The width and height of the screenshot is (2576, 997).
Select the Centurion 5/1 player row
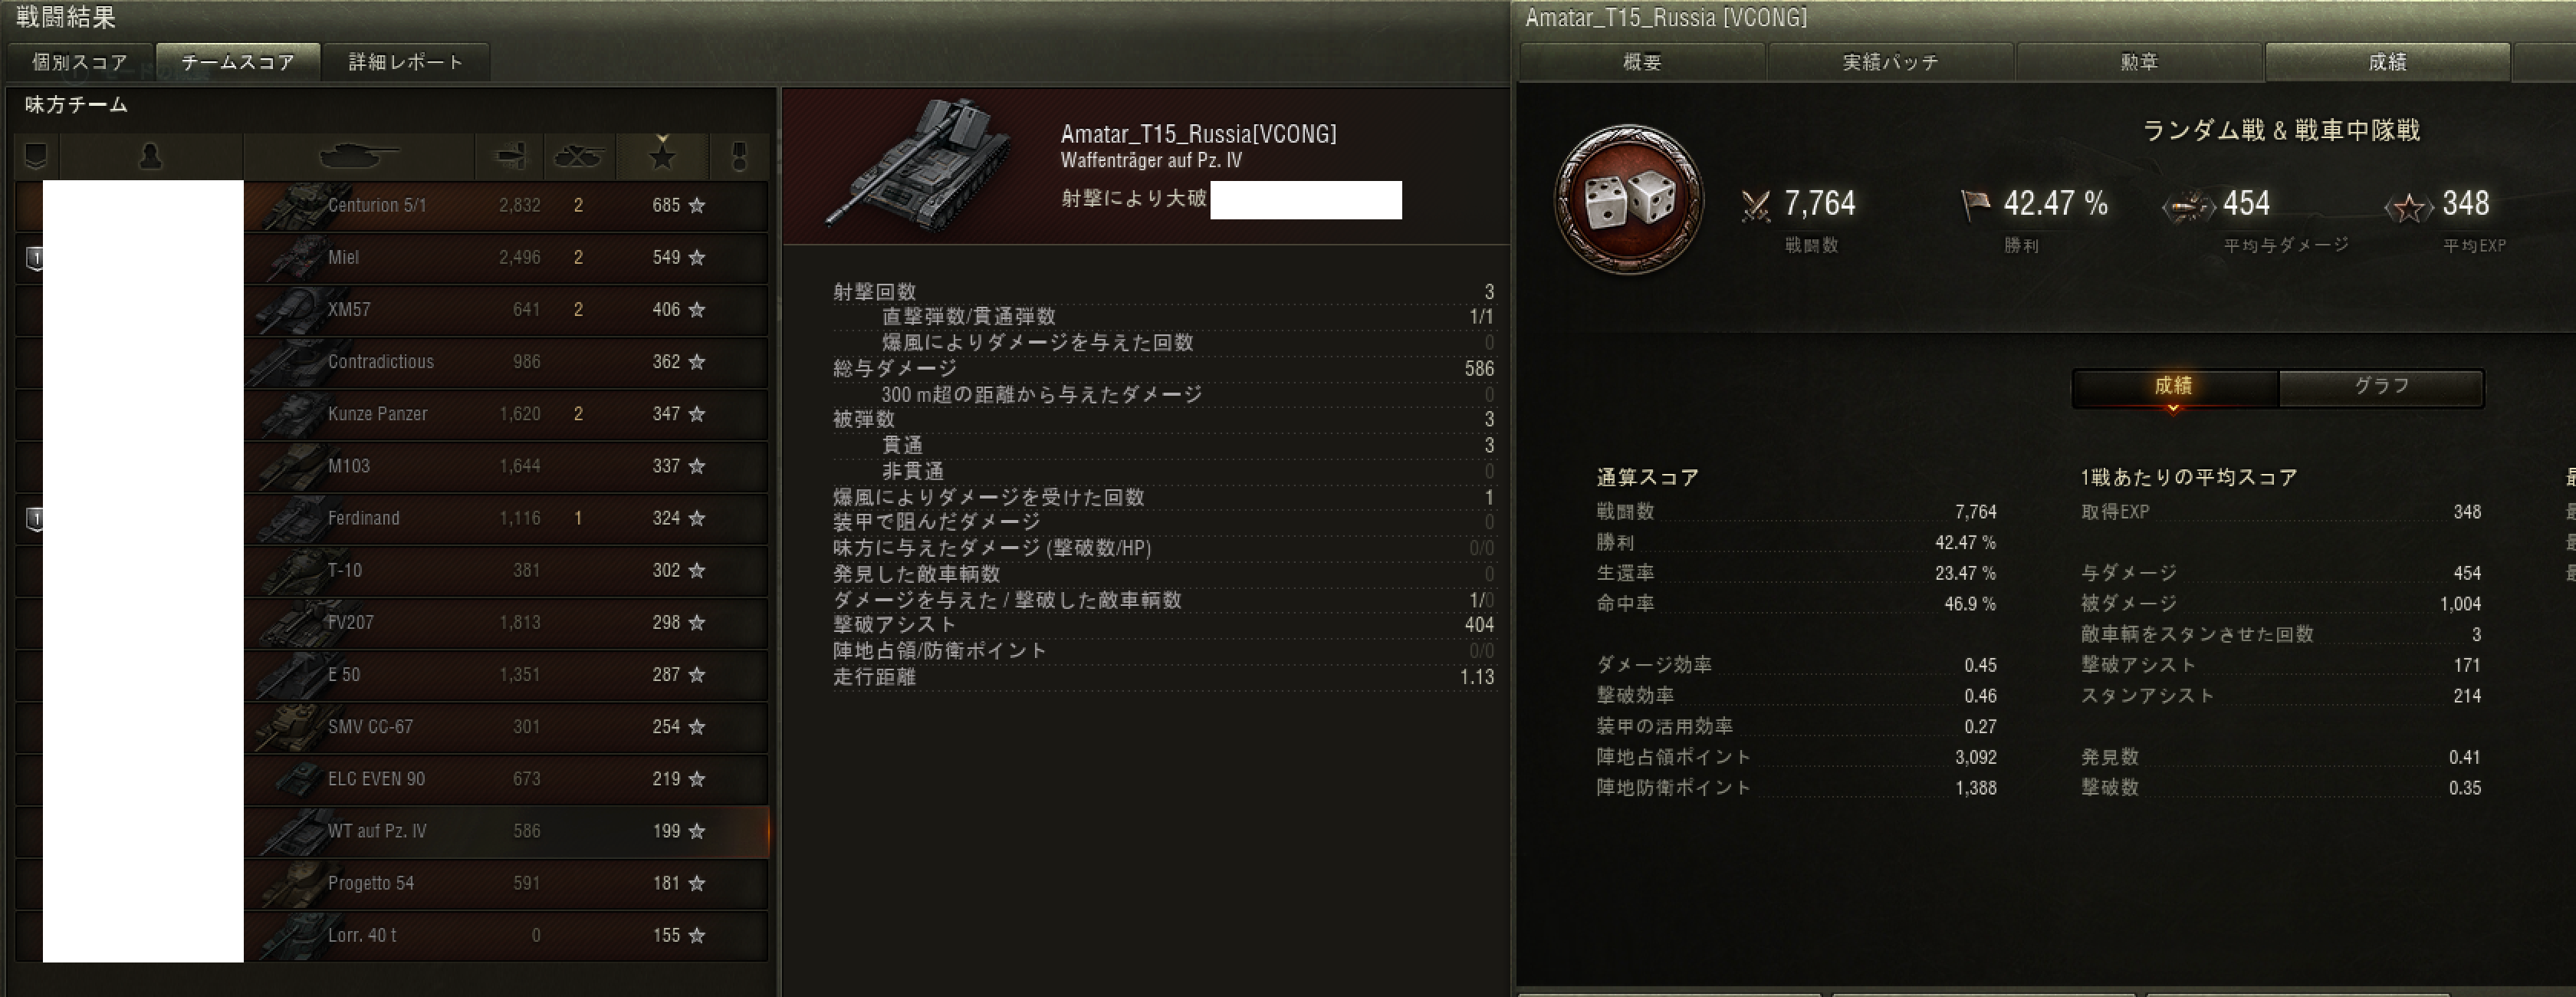(392, 205)
